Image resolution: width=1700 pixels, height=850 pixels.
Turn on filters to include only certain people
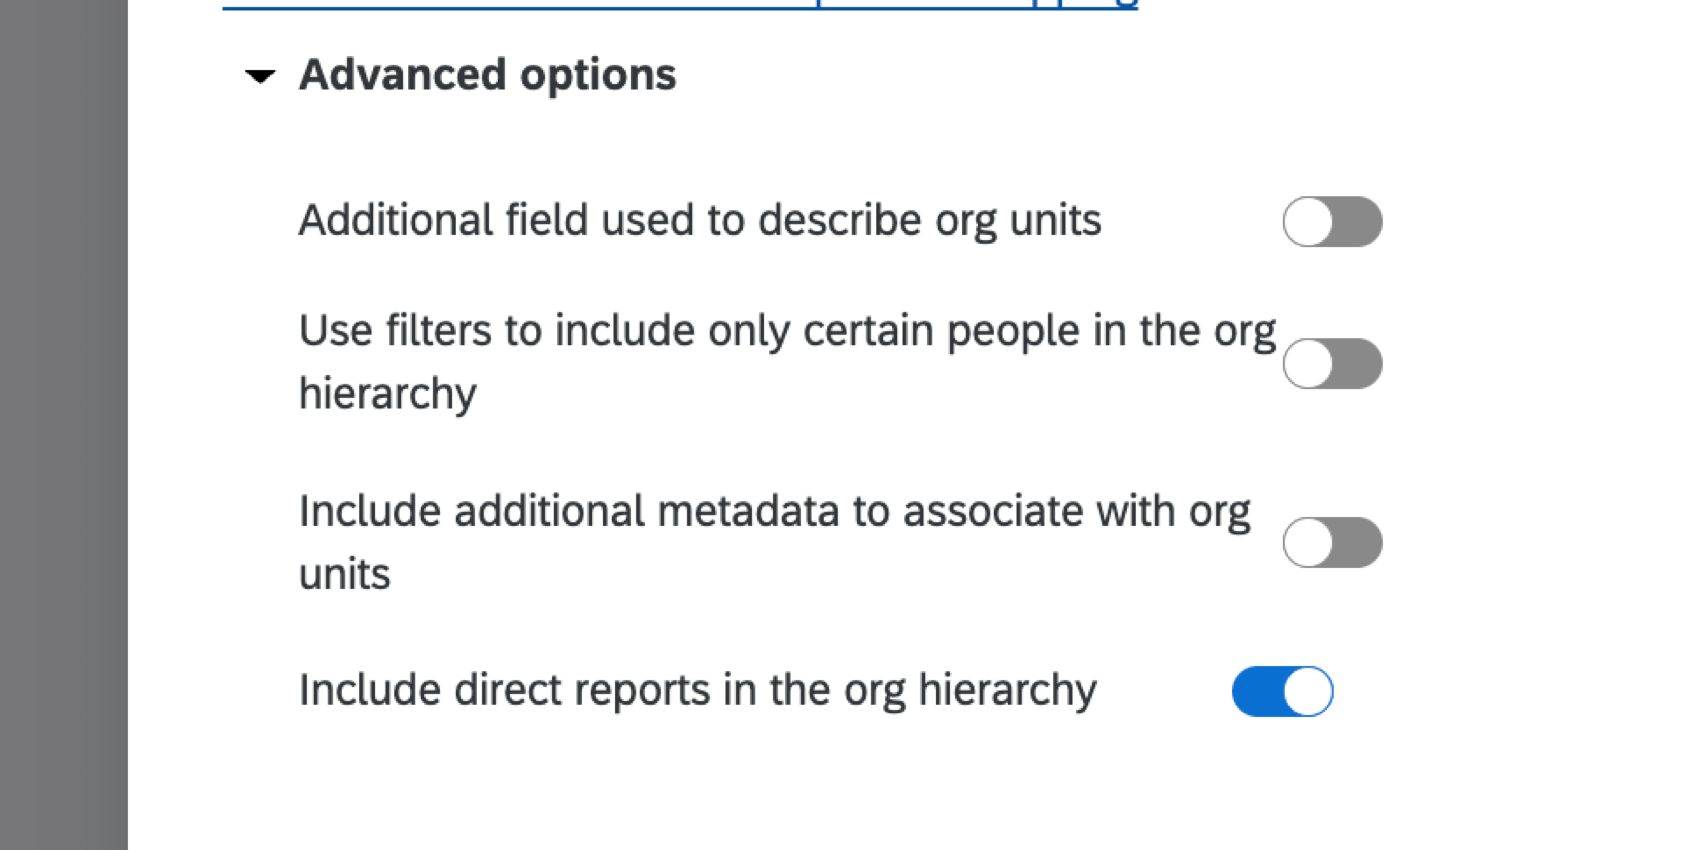[1332, 364]
